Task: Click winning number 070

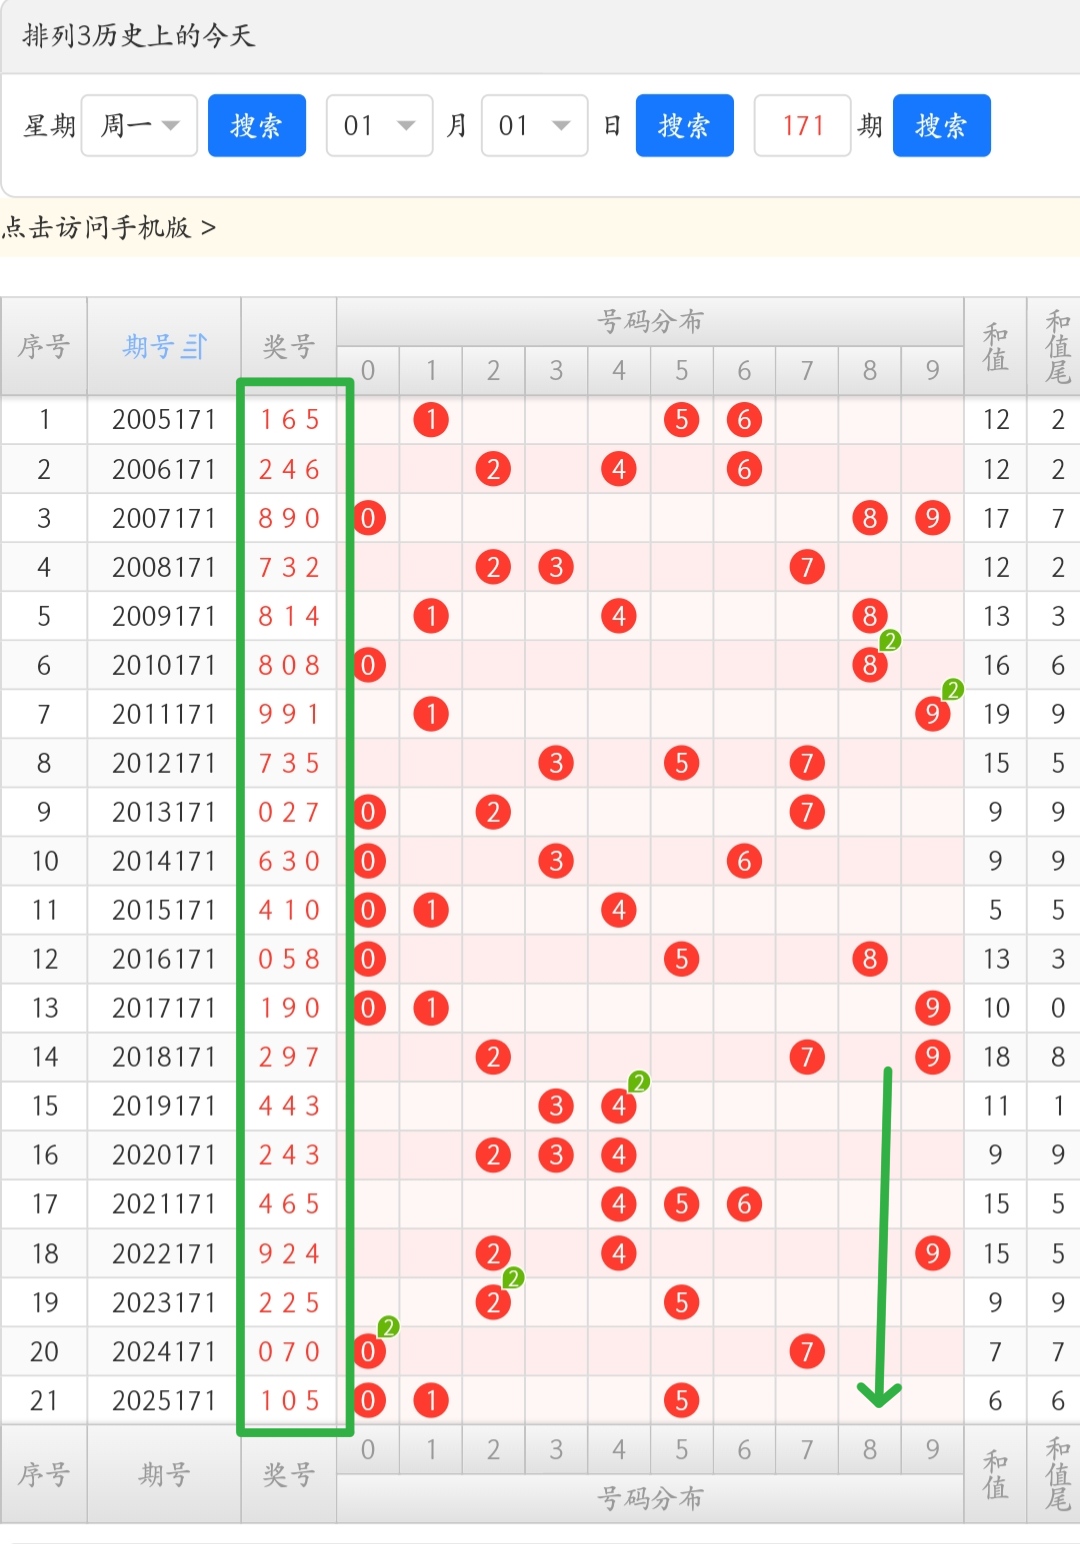Action: coord(289,1352)
